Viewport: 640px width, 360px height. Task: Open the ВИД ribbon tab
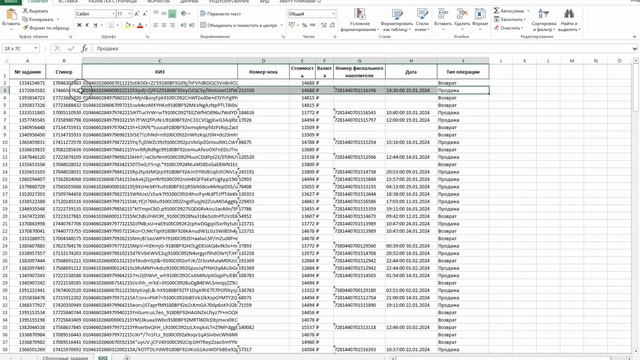tap(264, 2)
